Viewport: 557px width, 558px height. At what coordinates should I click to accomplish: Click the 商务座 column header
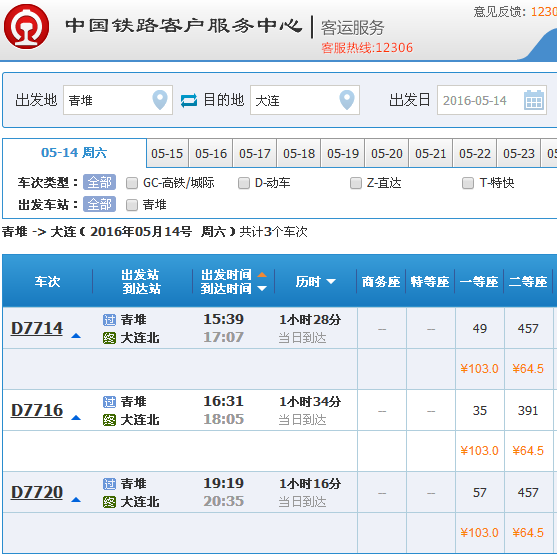(381, 281)
